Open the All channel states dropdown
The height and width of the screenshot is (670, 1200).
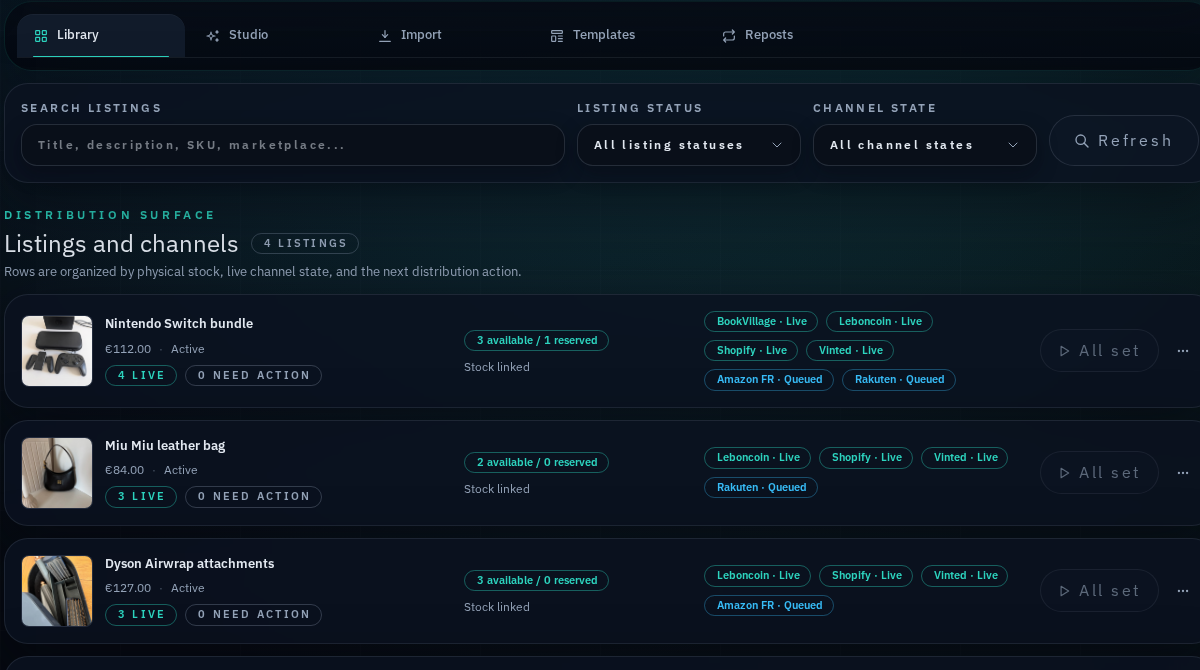click(925, 145)
